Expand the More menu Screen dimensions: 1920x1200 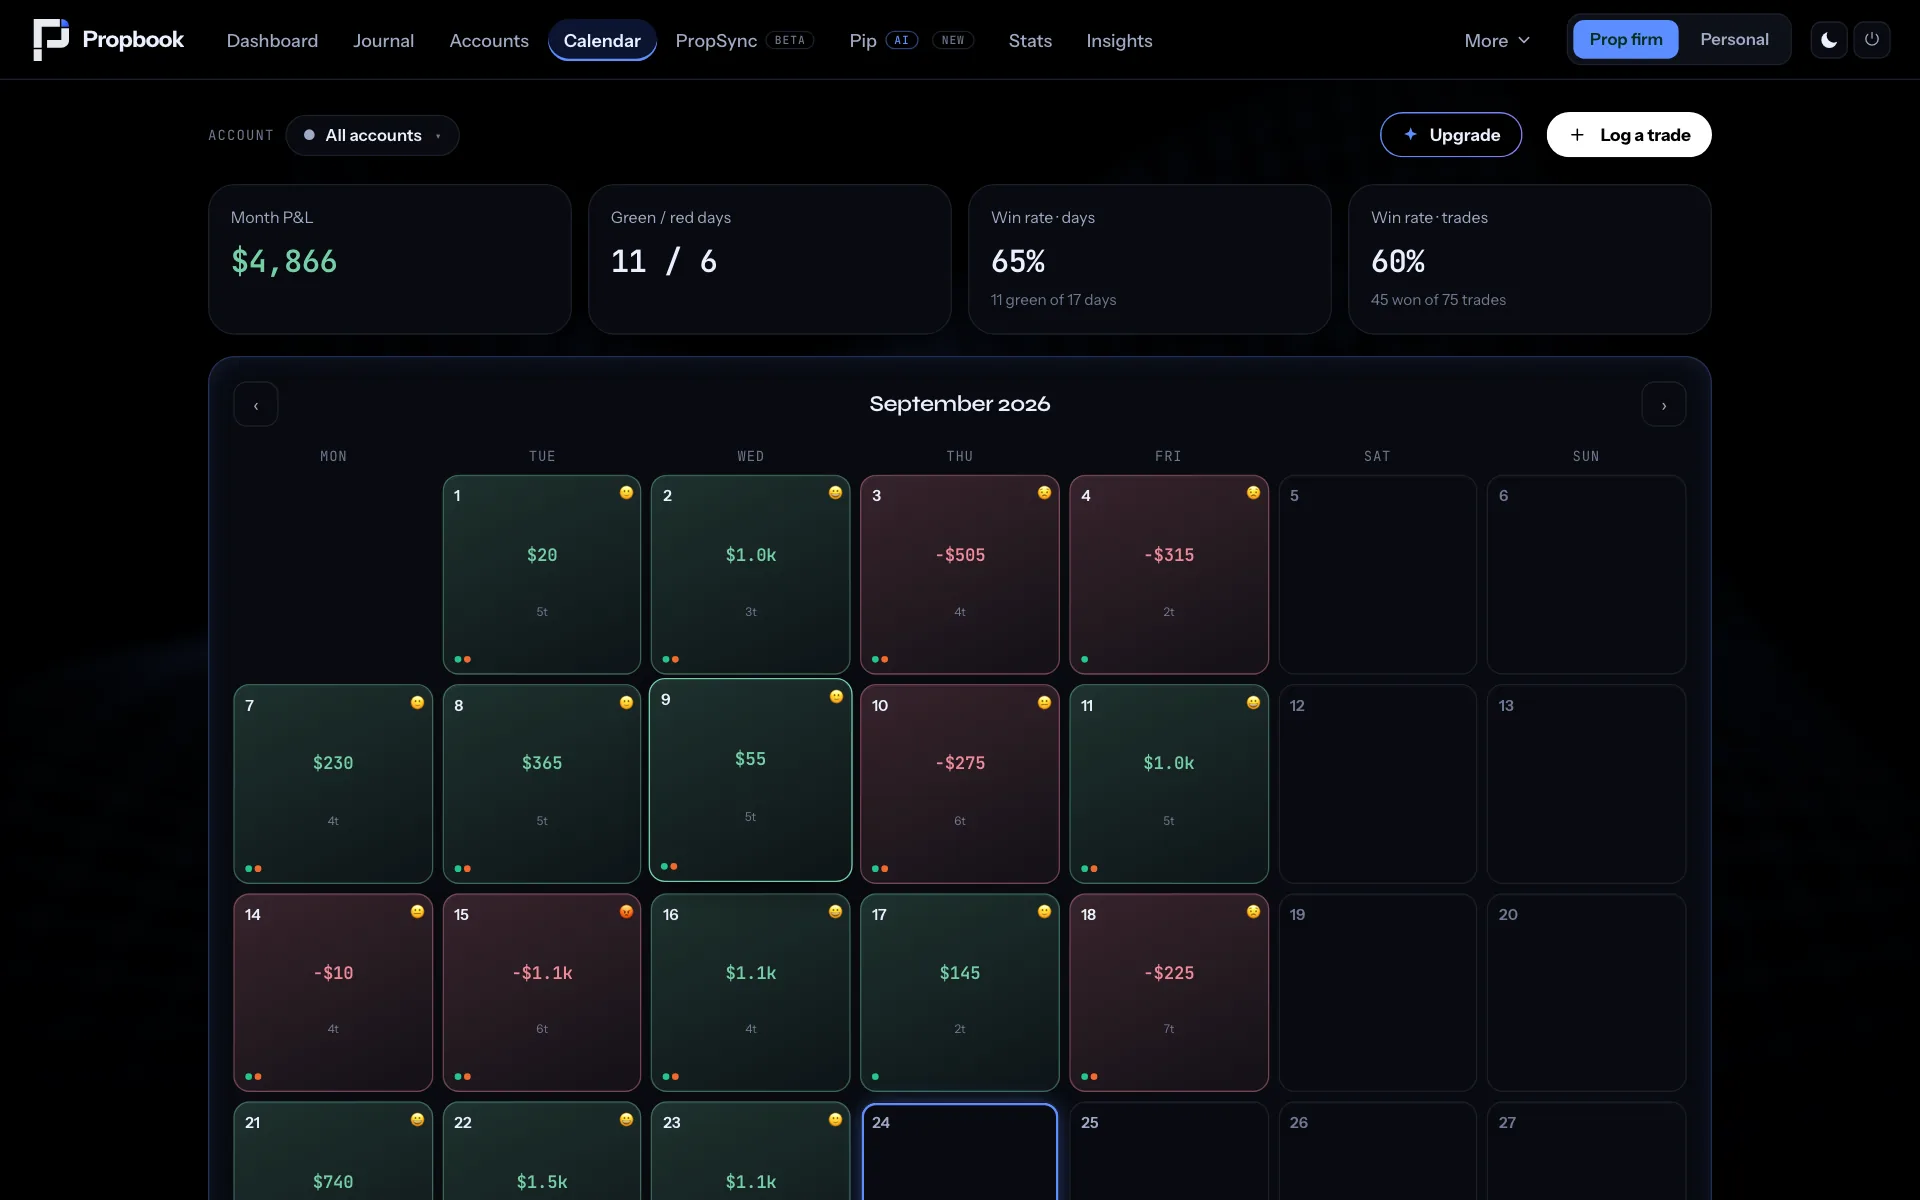coord(1497,41)
